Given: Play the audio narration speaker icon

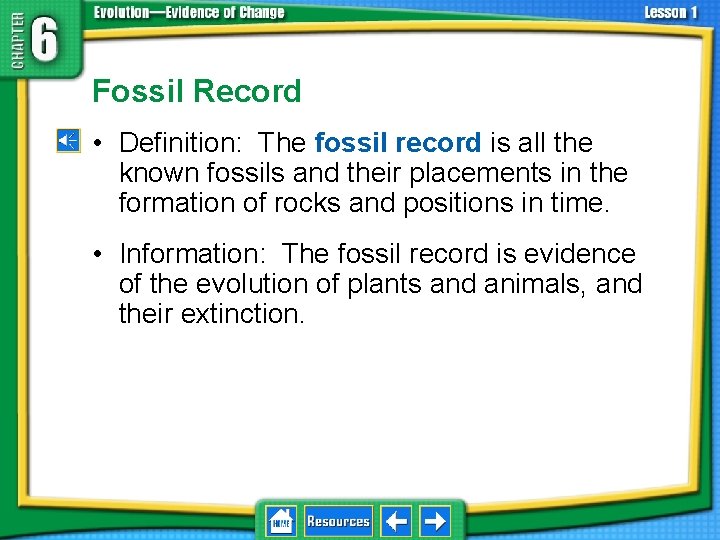Looking at the screenshot, I should 68,141.
